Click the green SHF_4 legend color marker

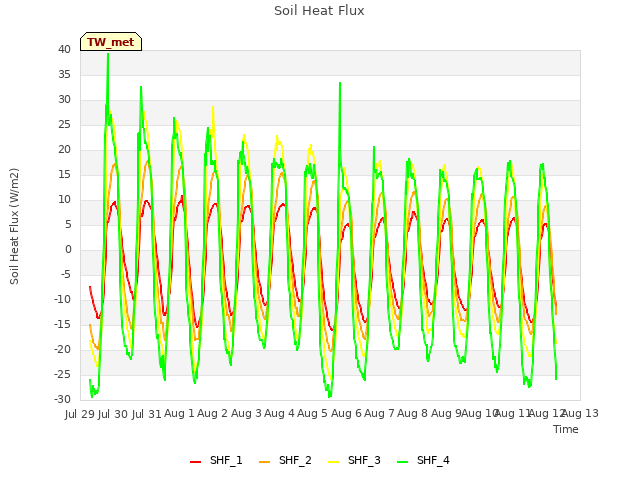tap(402, 462)
